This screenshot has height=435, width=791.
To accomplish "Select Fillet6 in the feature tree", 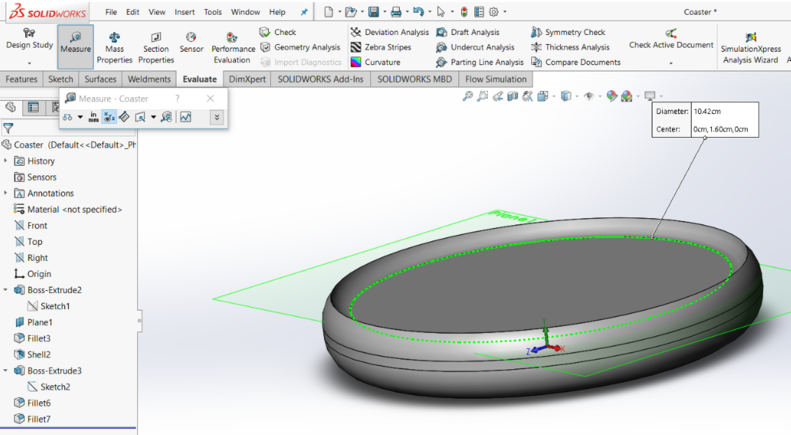I will tap(38, 403).
